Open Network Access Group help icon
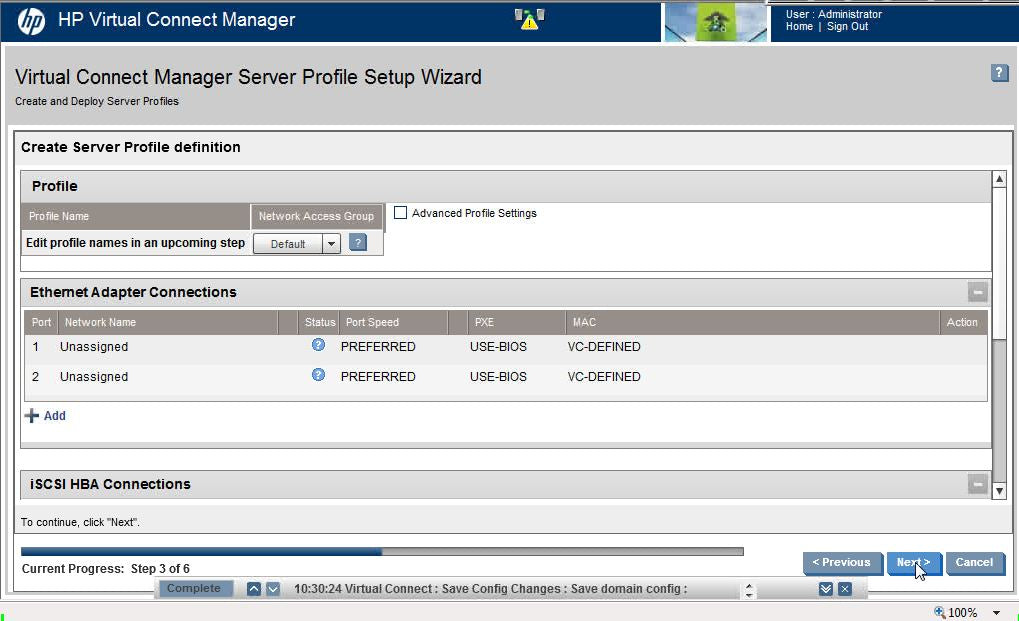 (358, 243)
